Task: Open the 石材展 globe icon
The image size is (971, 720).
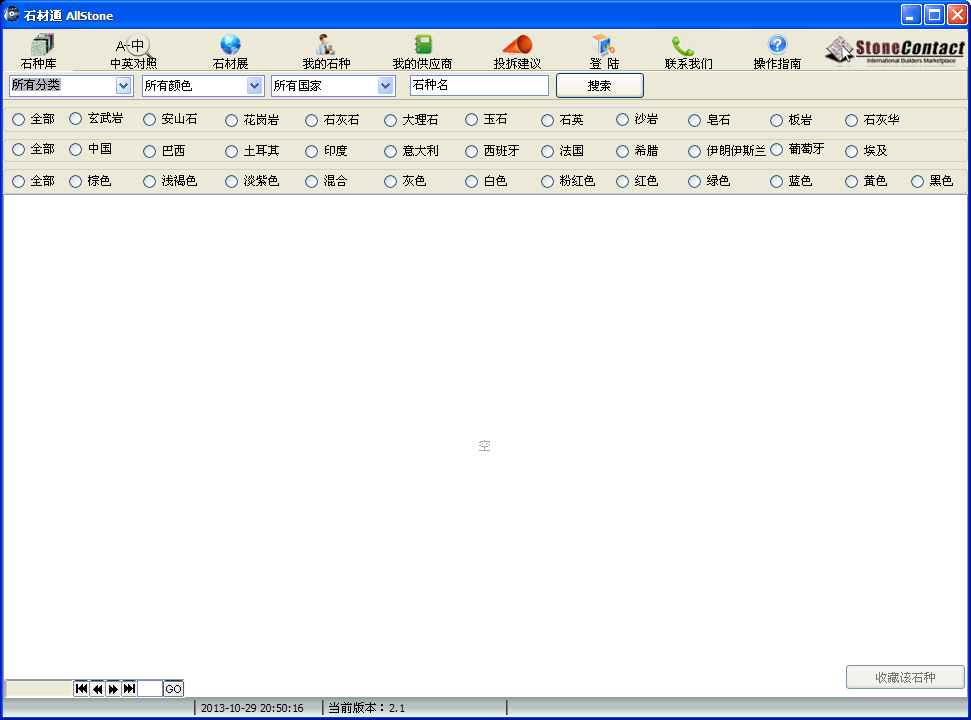Action: pos(230,45)
